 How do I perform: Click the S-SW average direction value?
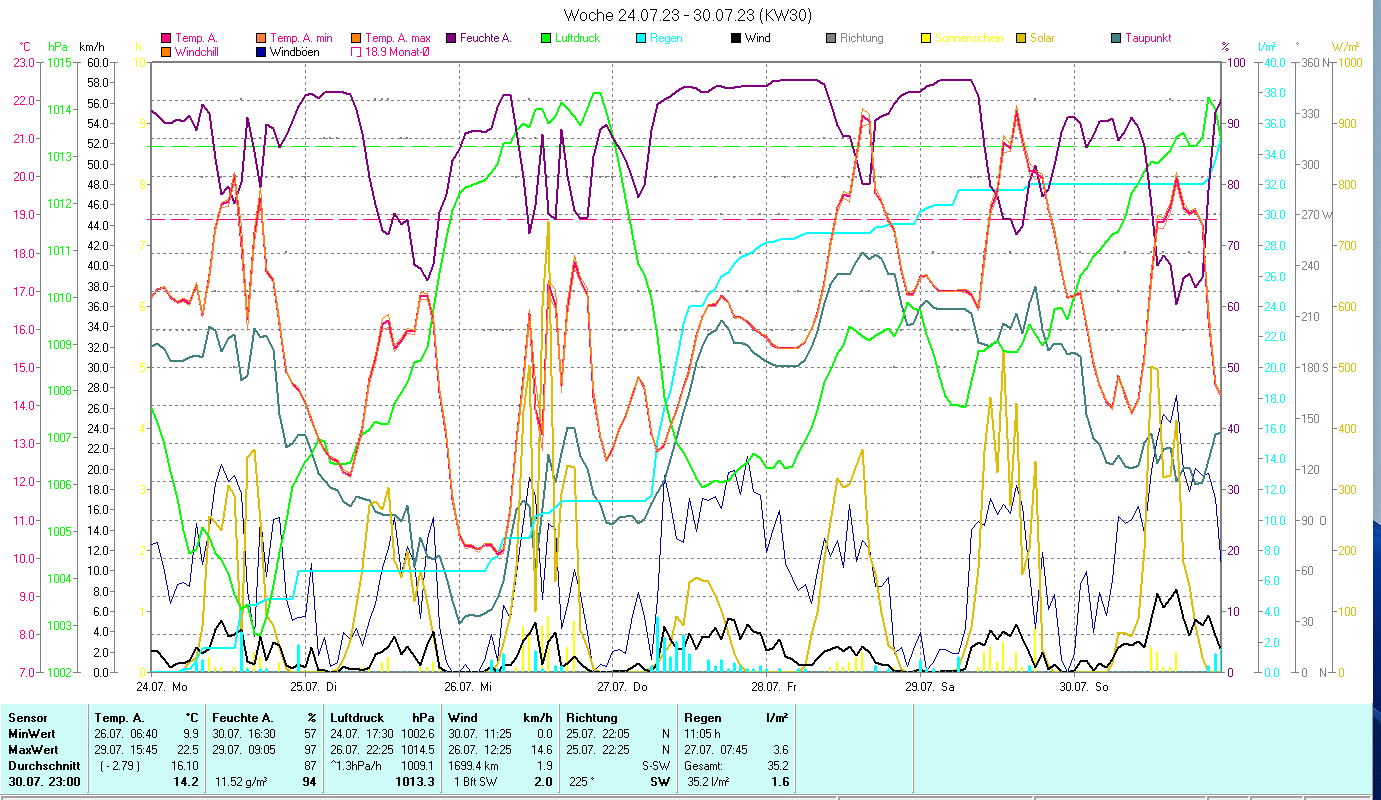point(656,766)
